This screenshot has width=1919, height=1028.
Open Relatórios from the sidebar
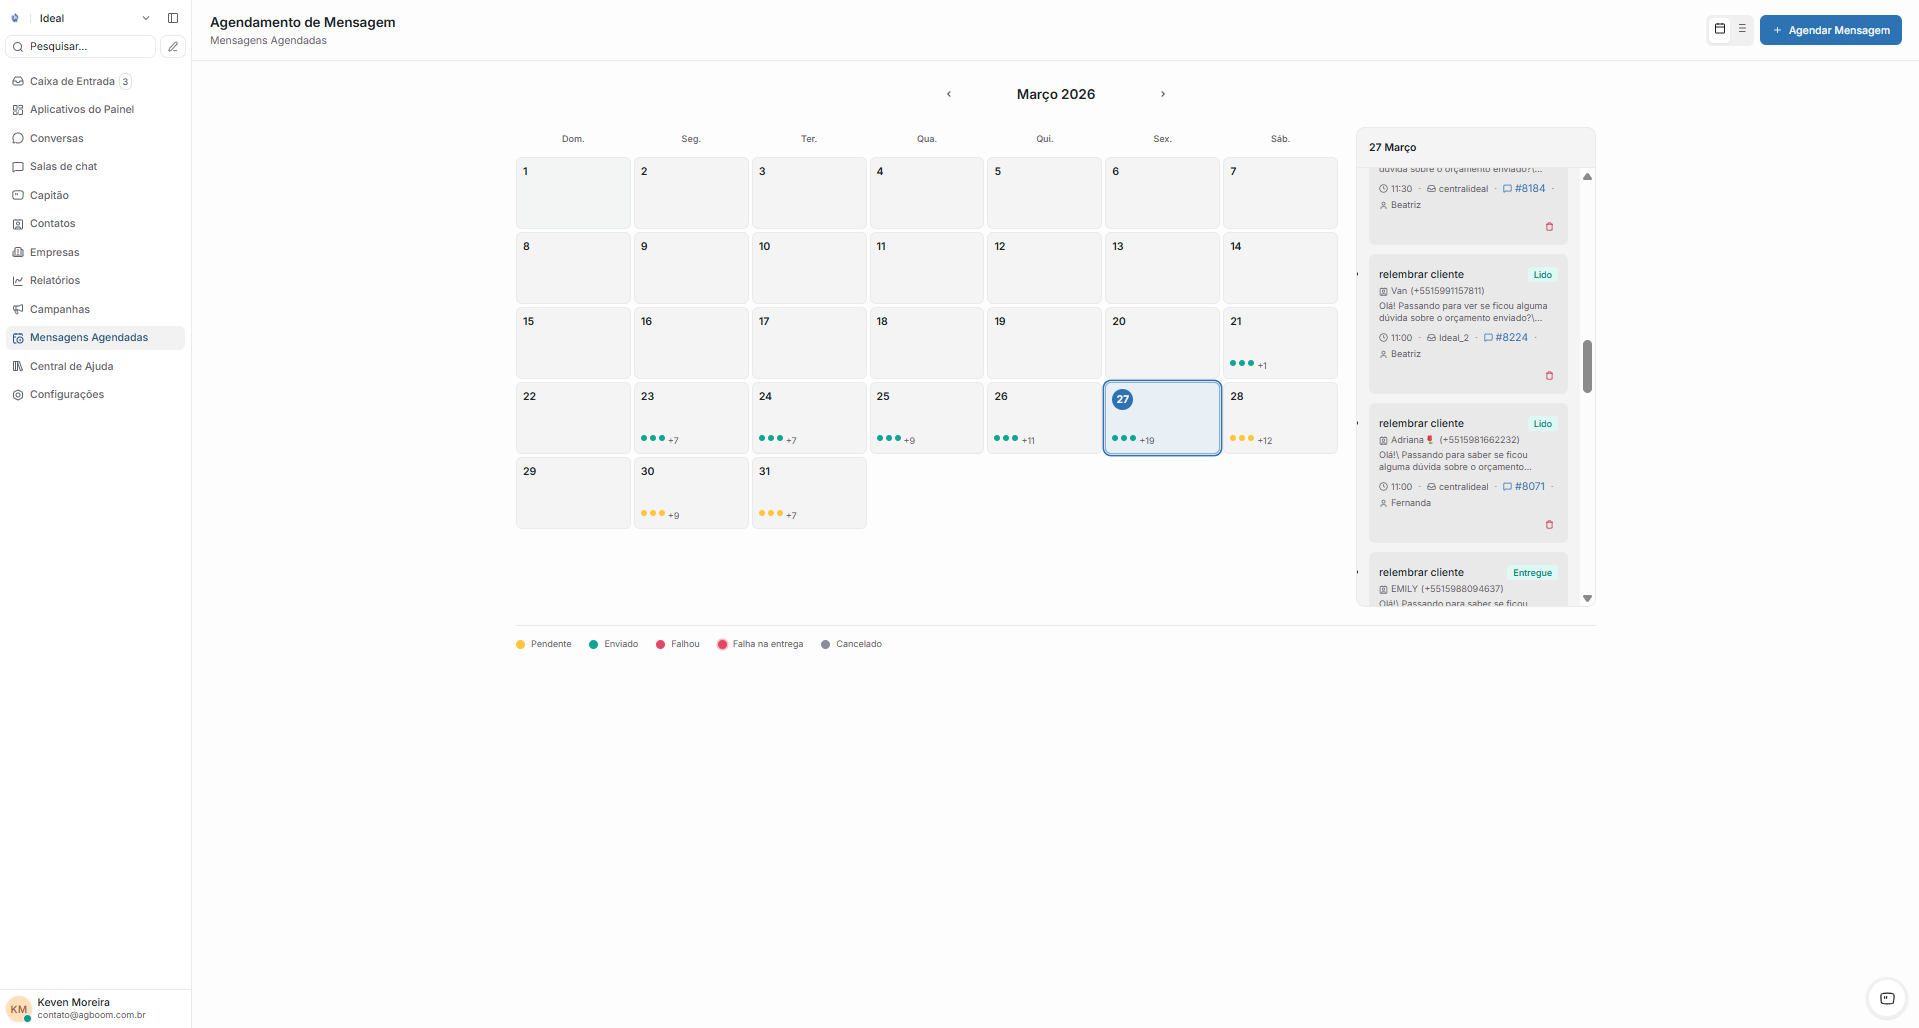(55, 280)
